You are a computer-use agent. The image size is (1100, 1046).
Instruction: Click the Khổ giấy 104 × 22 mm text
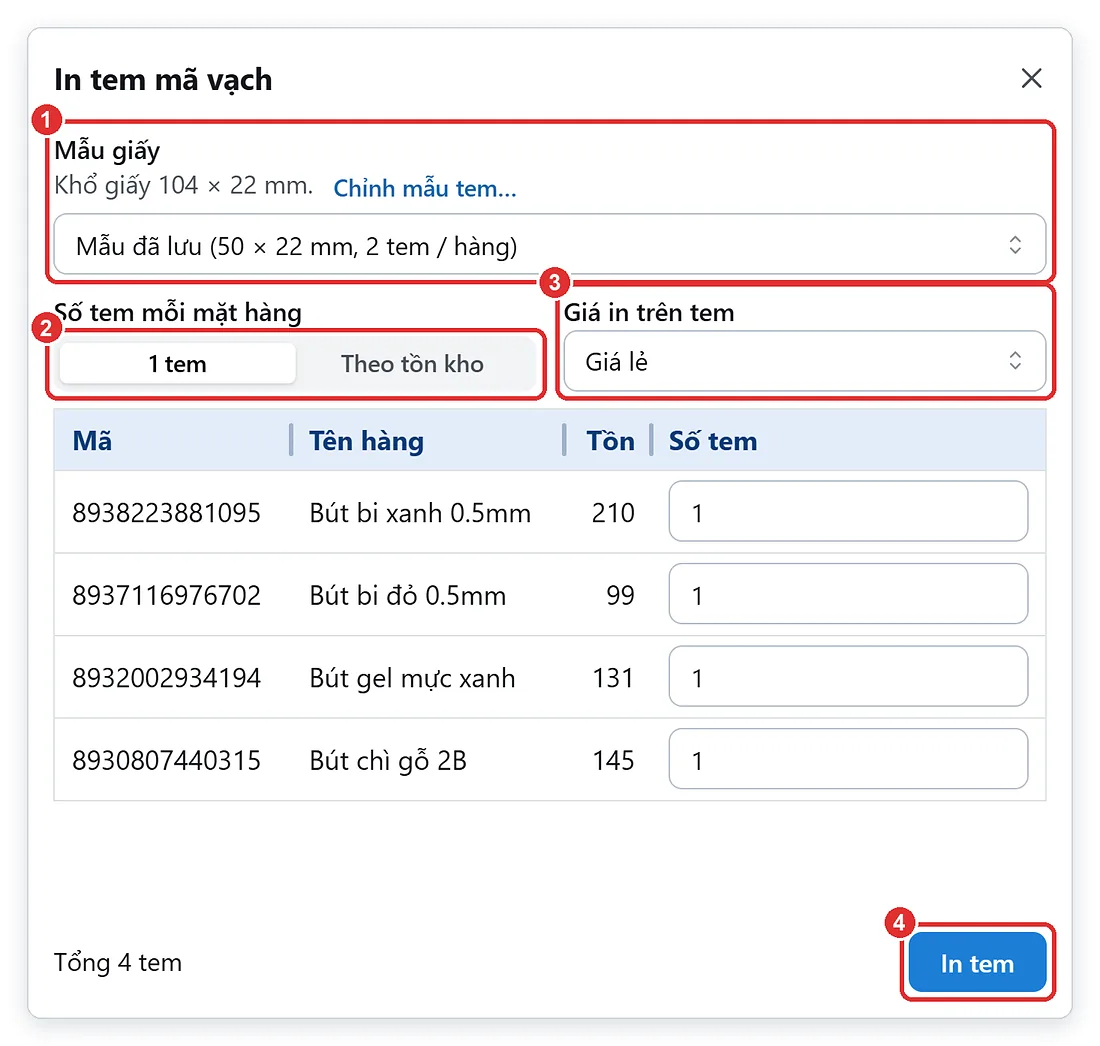[183, 185]
